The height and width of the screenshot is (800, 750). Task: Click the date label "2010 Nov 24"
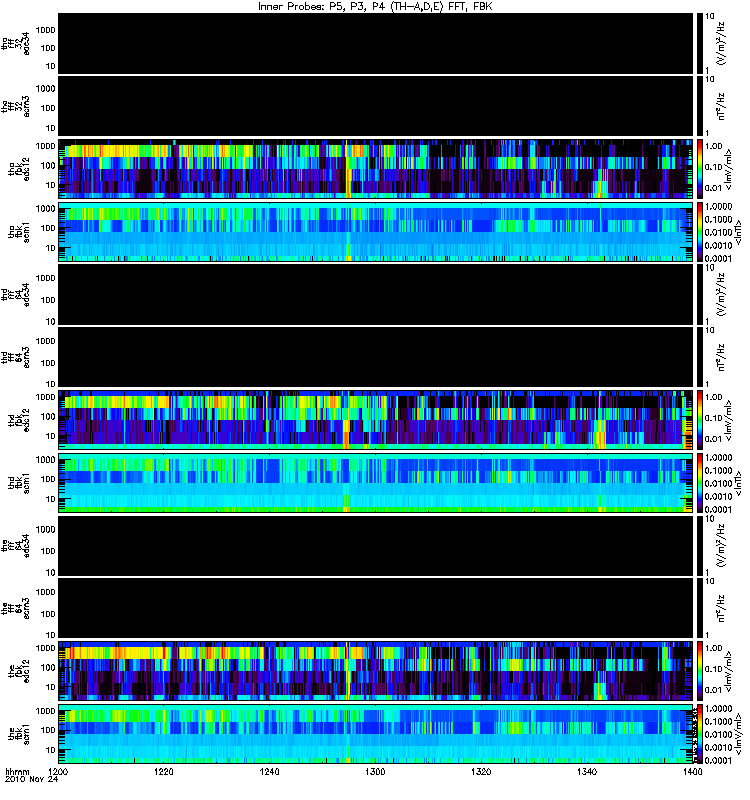tap(32, 780)
